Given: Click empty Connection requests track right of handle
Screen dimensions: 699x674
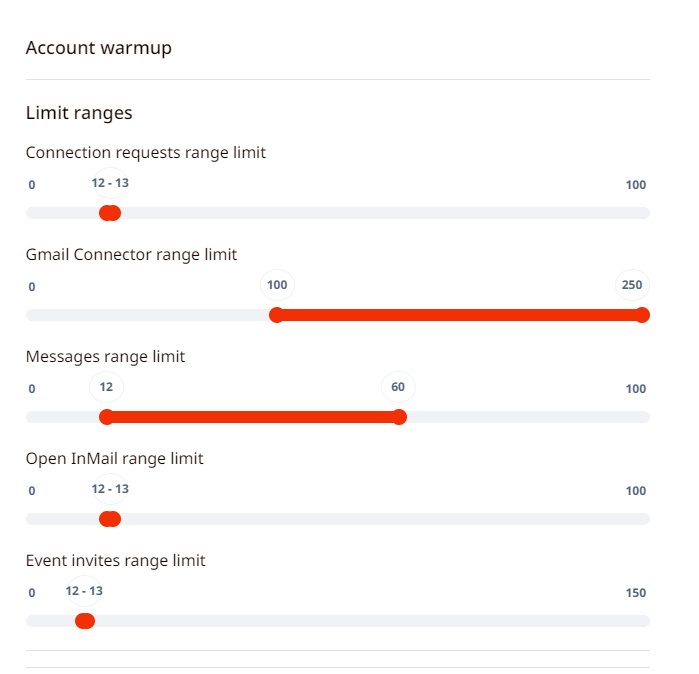Looking at the screenshot, I should click(380, 213).
